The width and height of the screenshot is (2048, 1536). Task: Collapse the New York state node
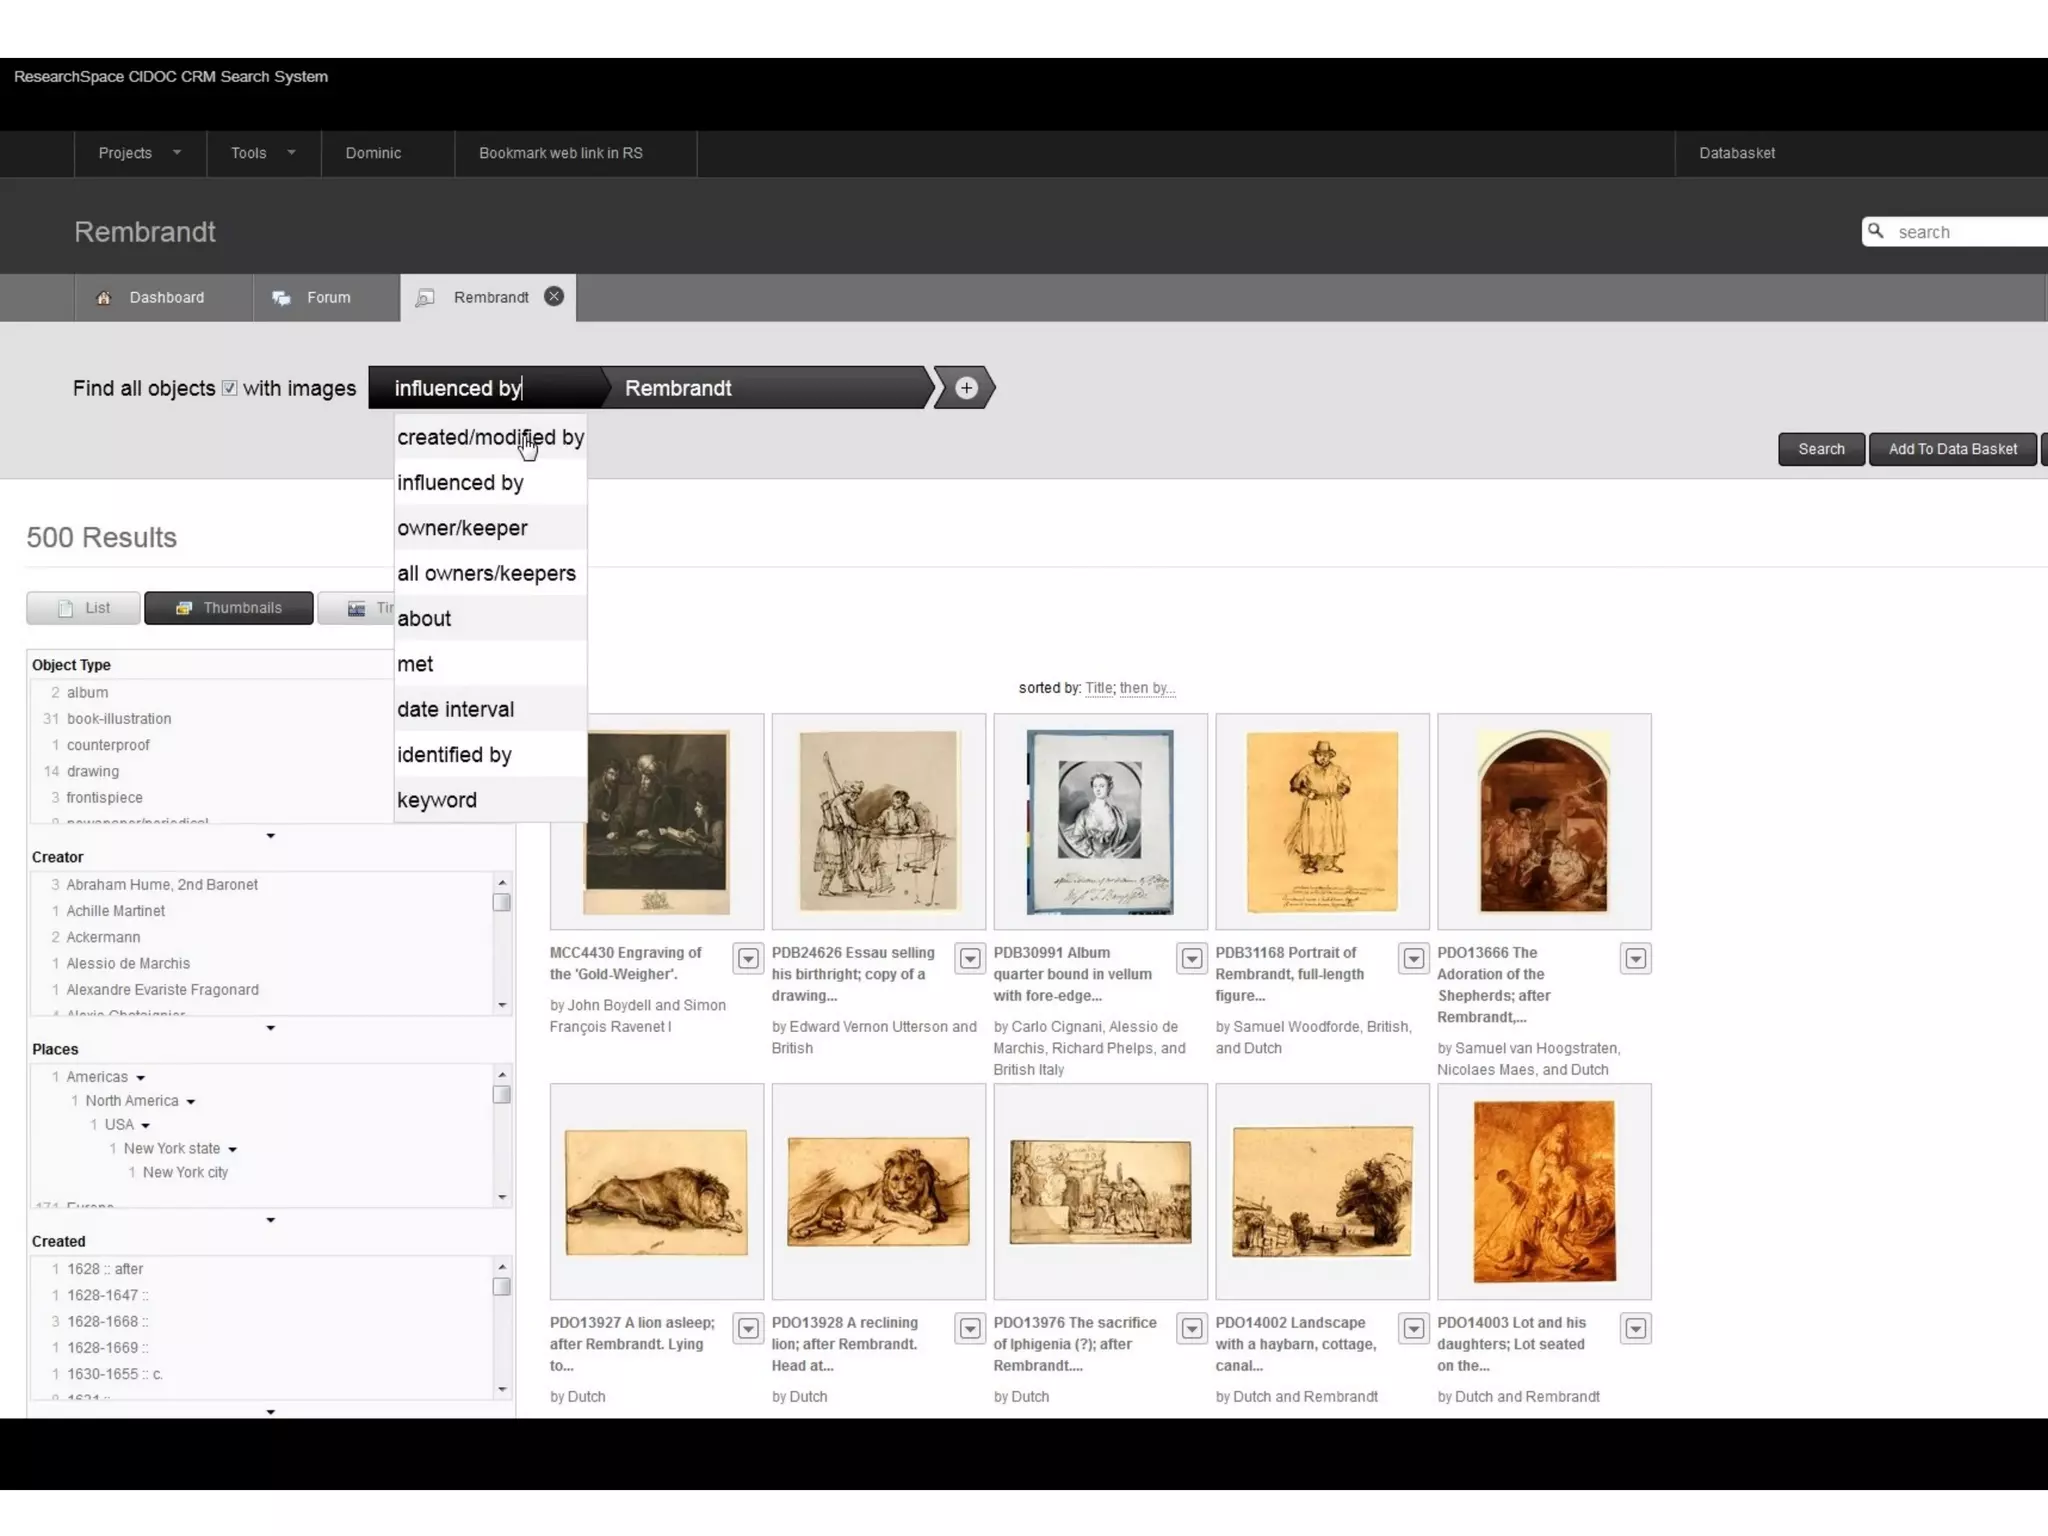tap(232, 1150)
